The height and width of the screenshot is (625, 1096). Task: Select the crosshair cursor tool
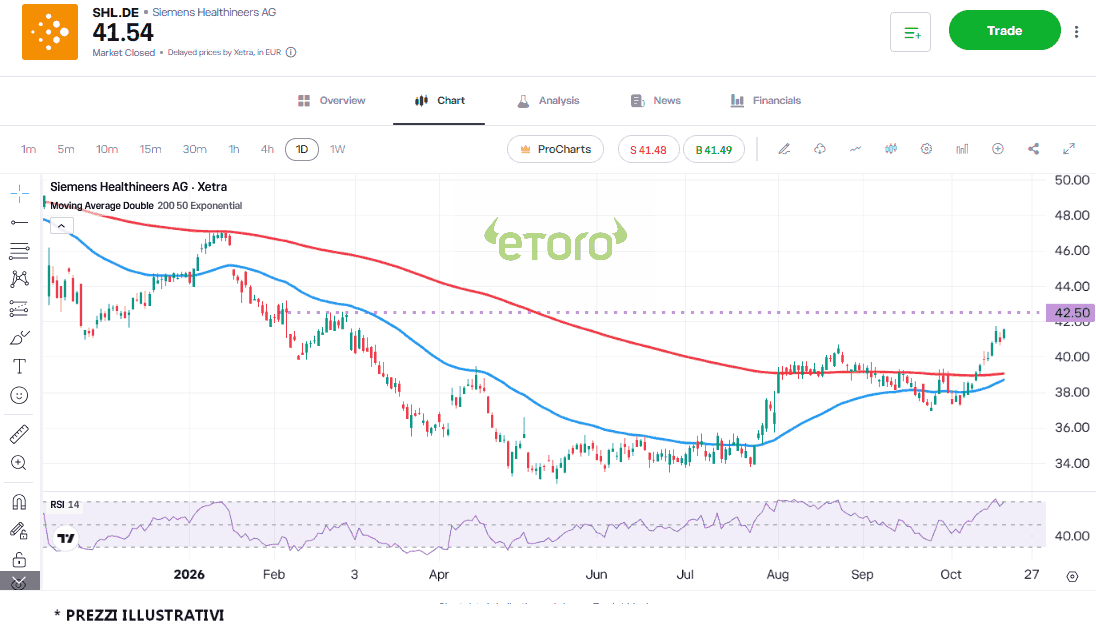pos(20,194)
